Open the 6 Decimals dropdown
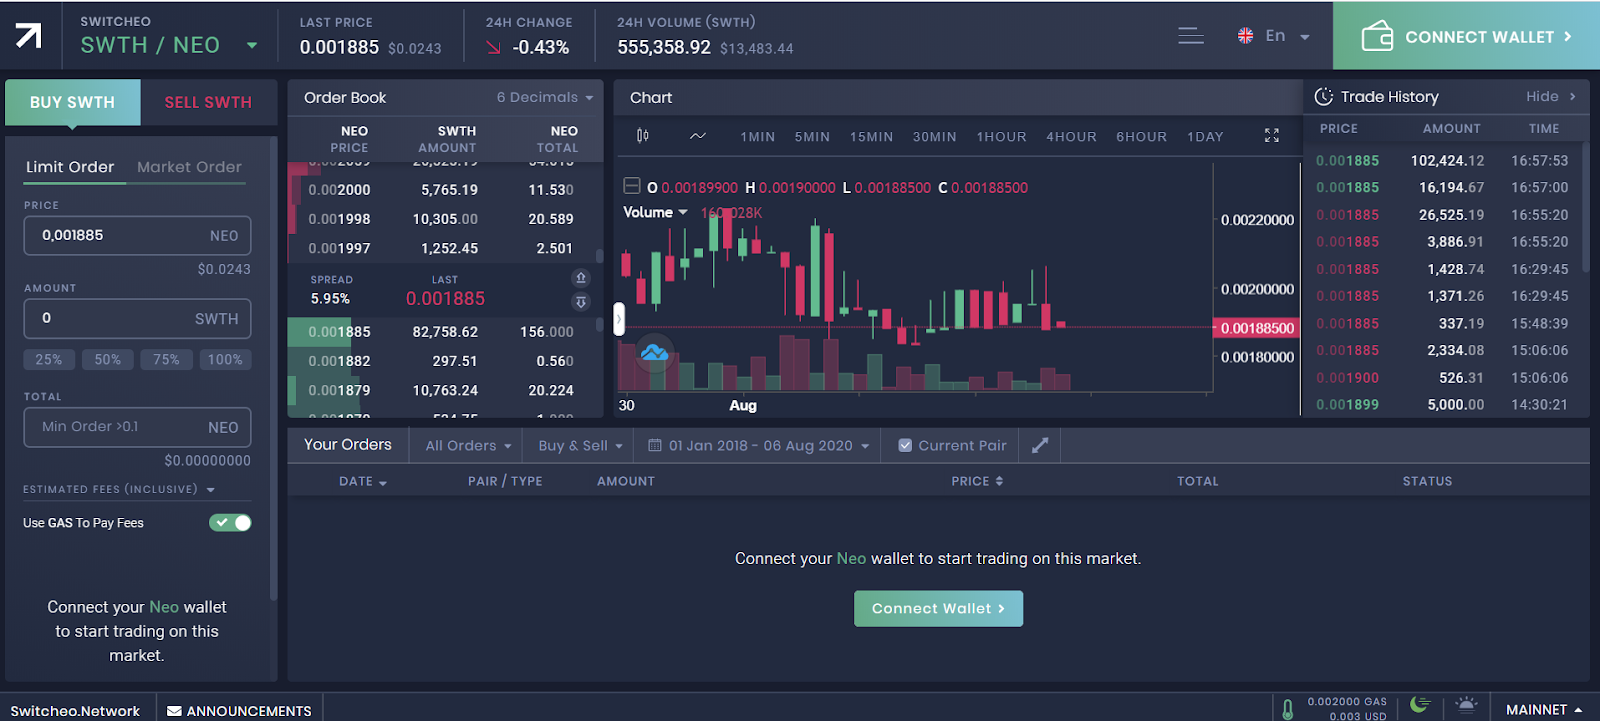This screenshot has width=1600, height=721. pyautogui.click(x=545, y=97)
